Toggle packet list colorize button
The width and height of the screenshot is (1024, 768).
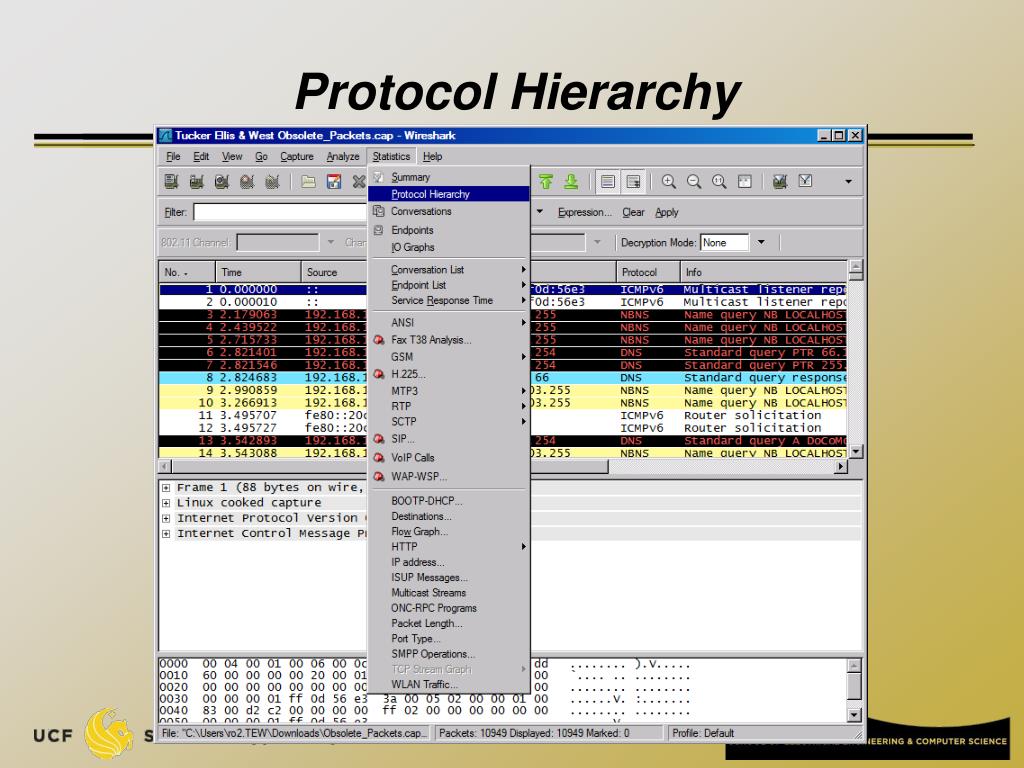click(607, 182)
